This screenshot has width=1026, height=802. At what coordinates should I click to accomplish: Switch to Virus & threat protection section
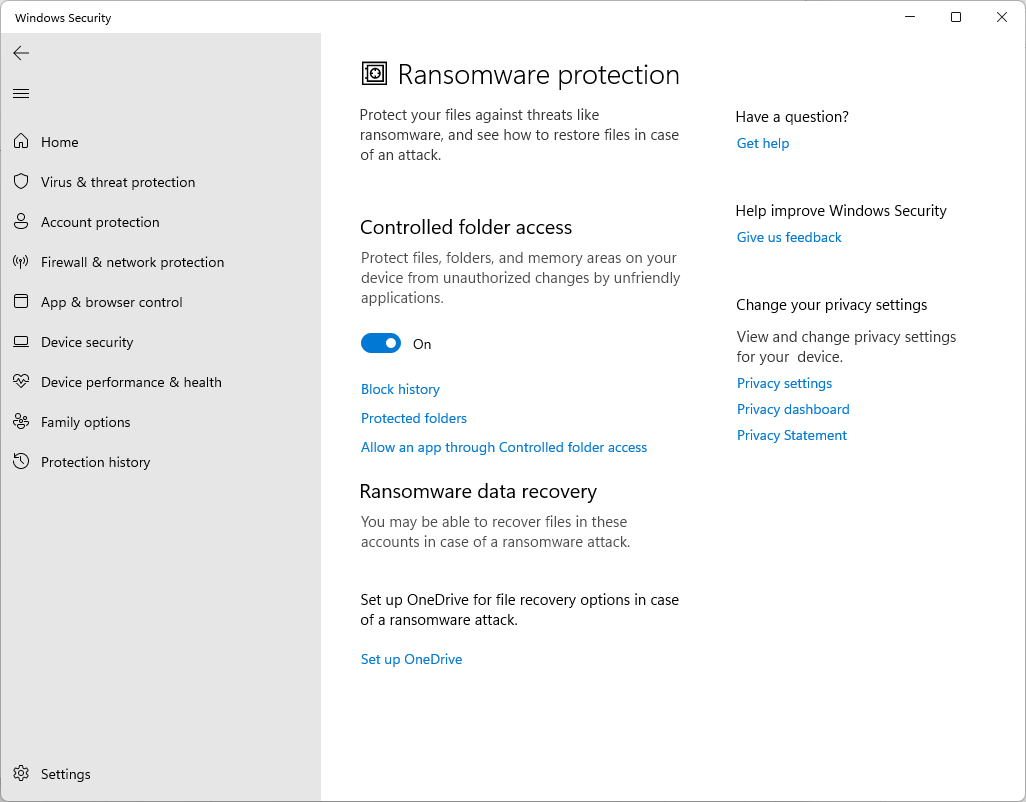click(117, 182)
